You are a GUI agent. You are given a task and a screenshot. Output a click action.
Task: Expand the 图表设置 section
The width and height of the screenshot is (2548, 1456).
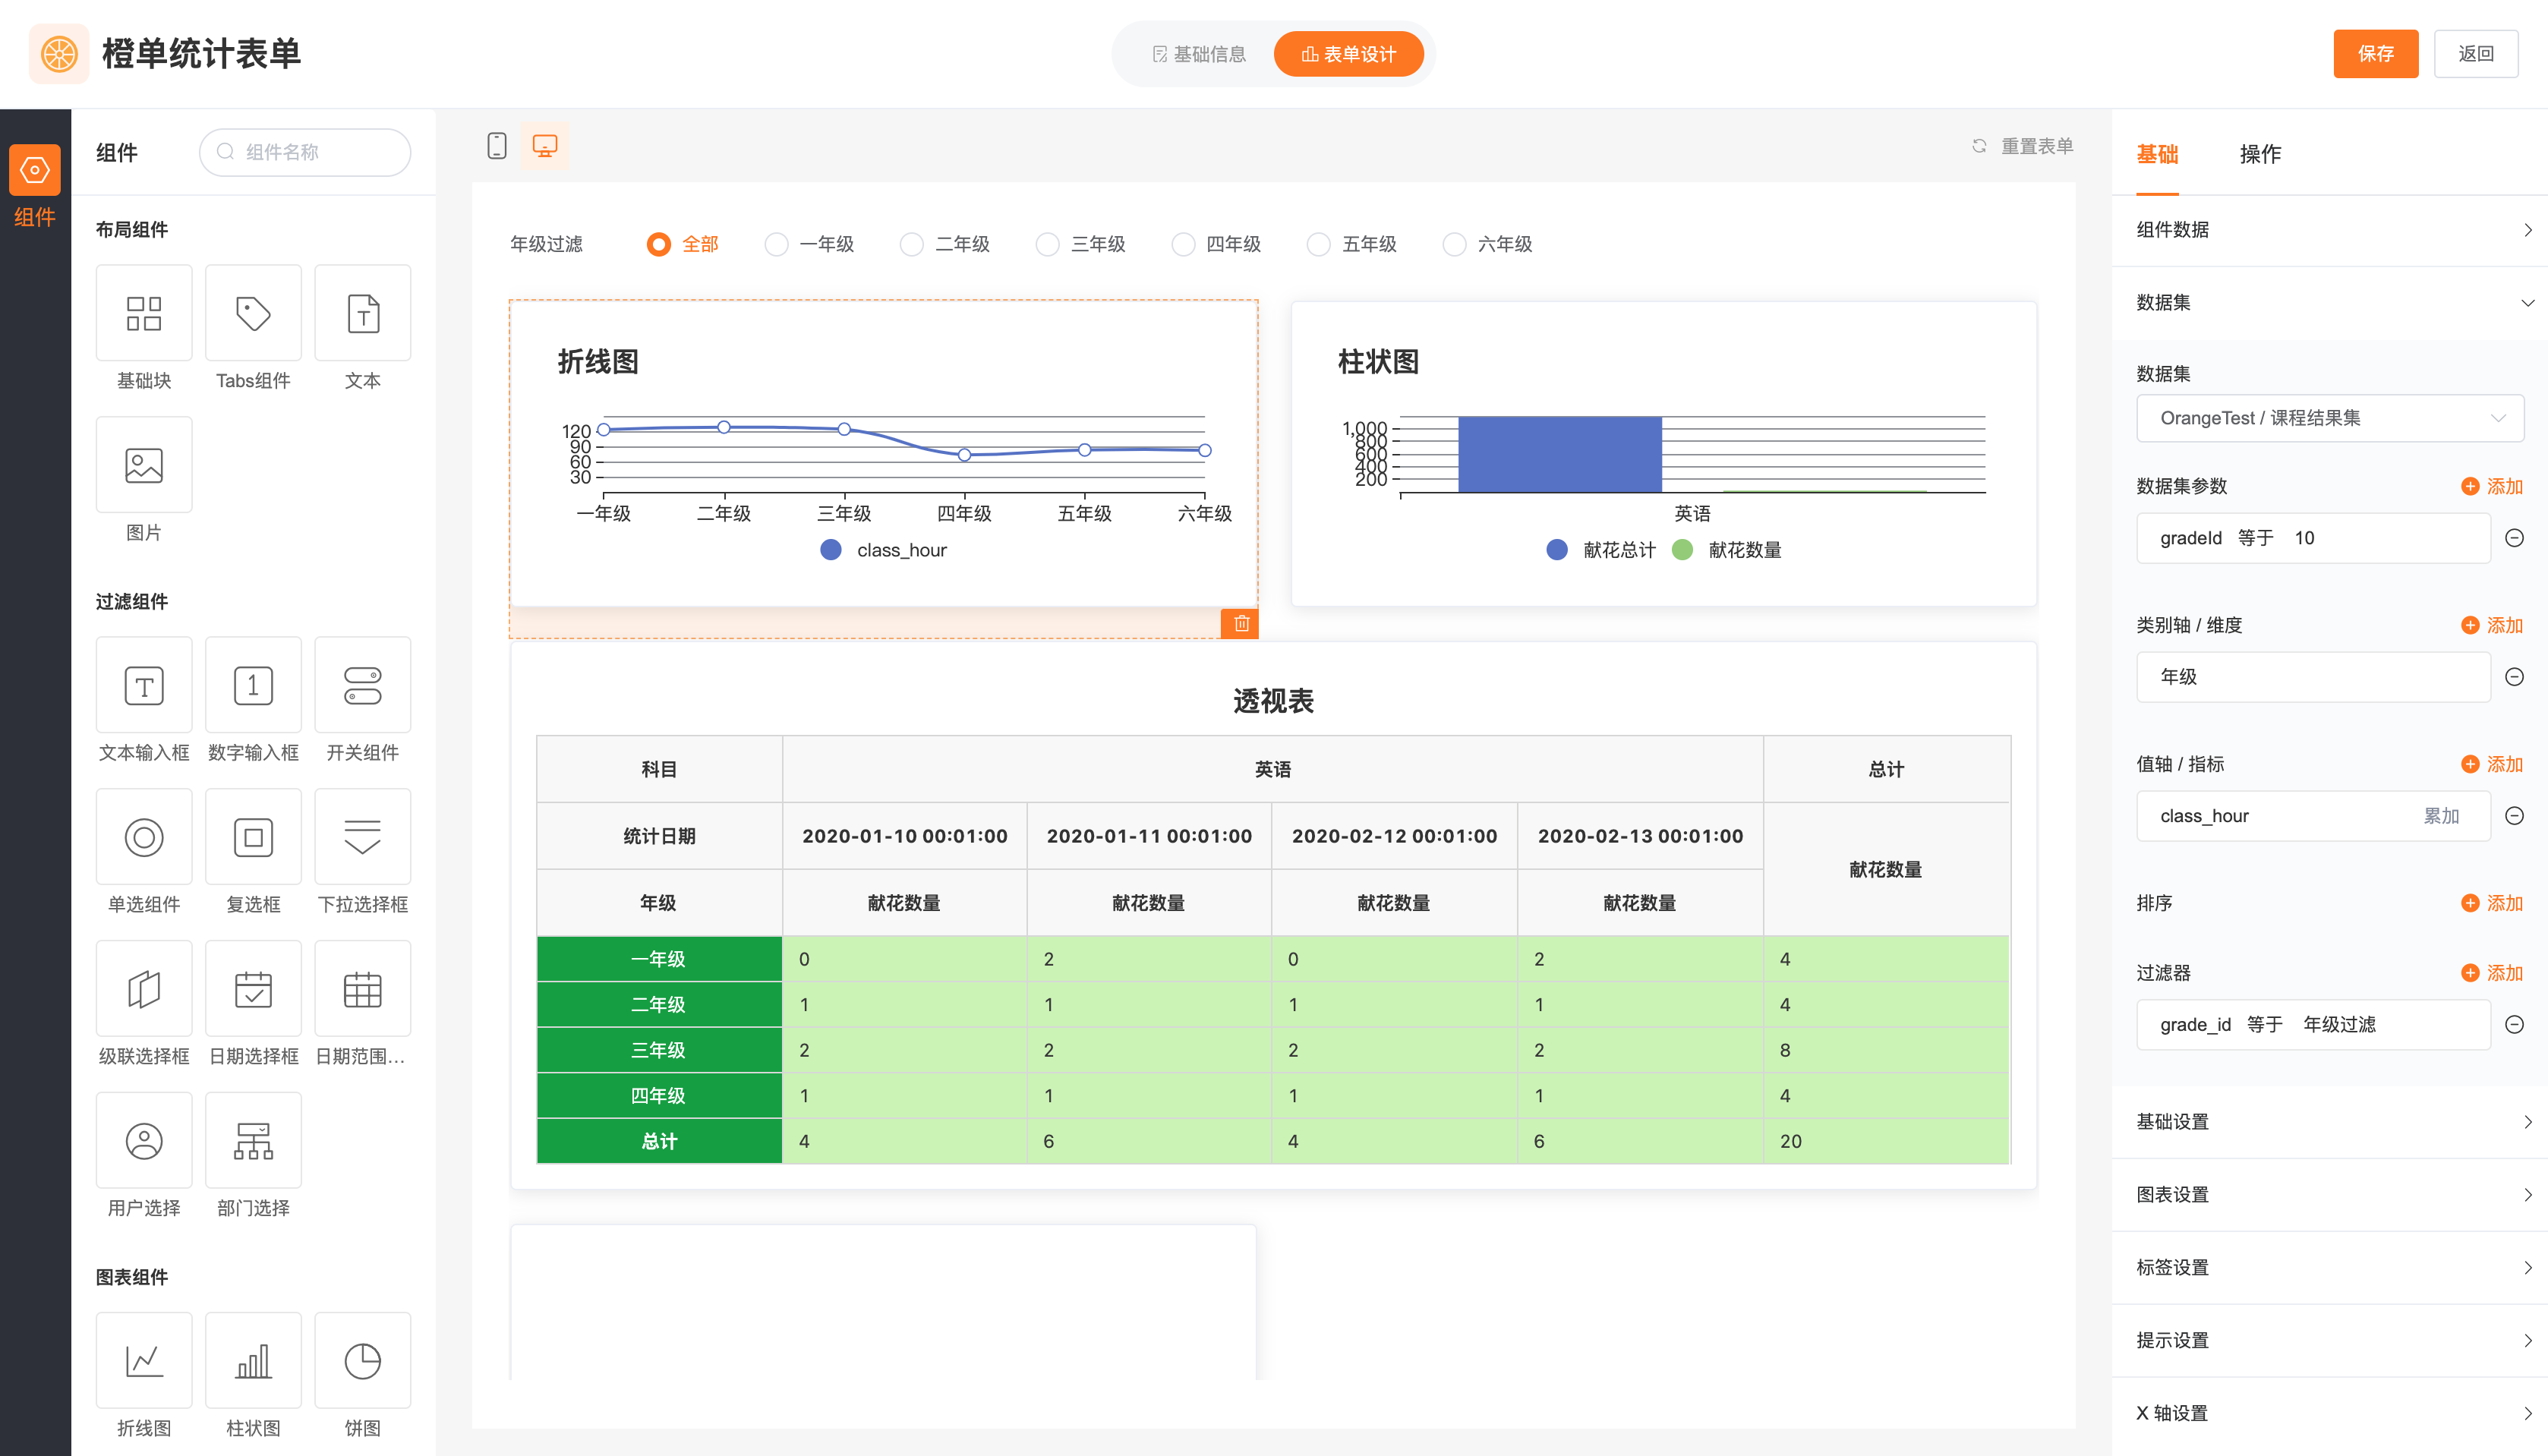pos(2329,1194)
